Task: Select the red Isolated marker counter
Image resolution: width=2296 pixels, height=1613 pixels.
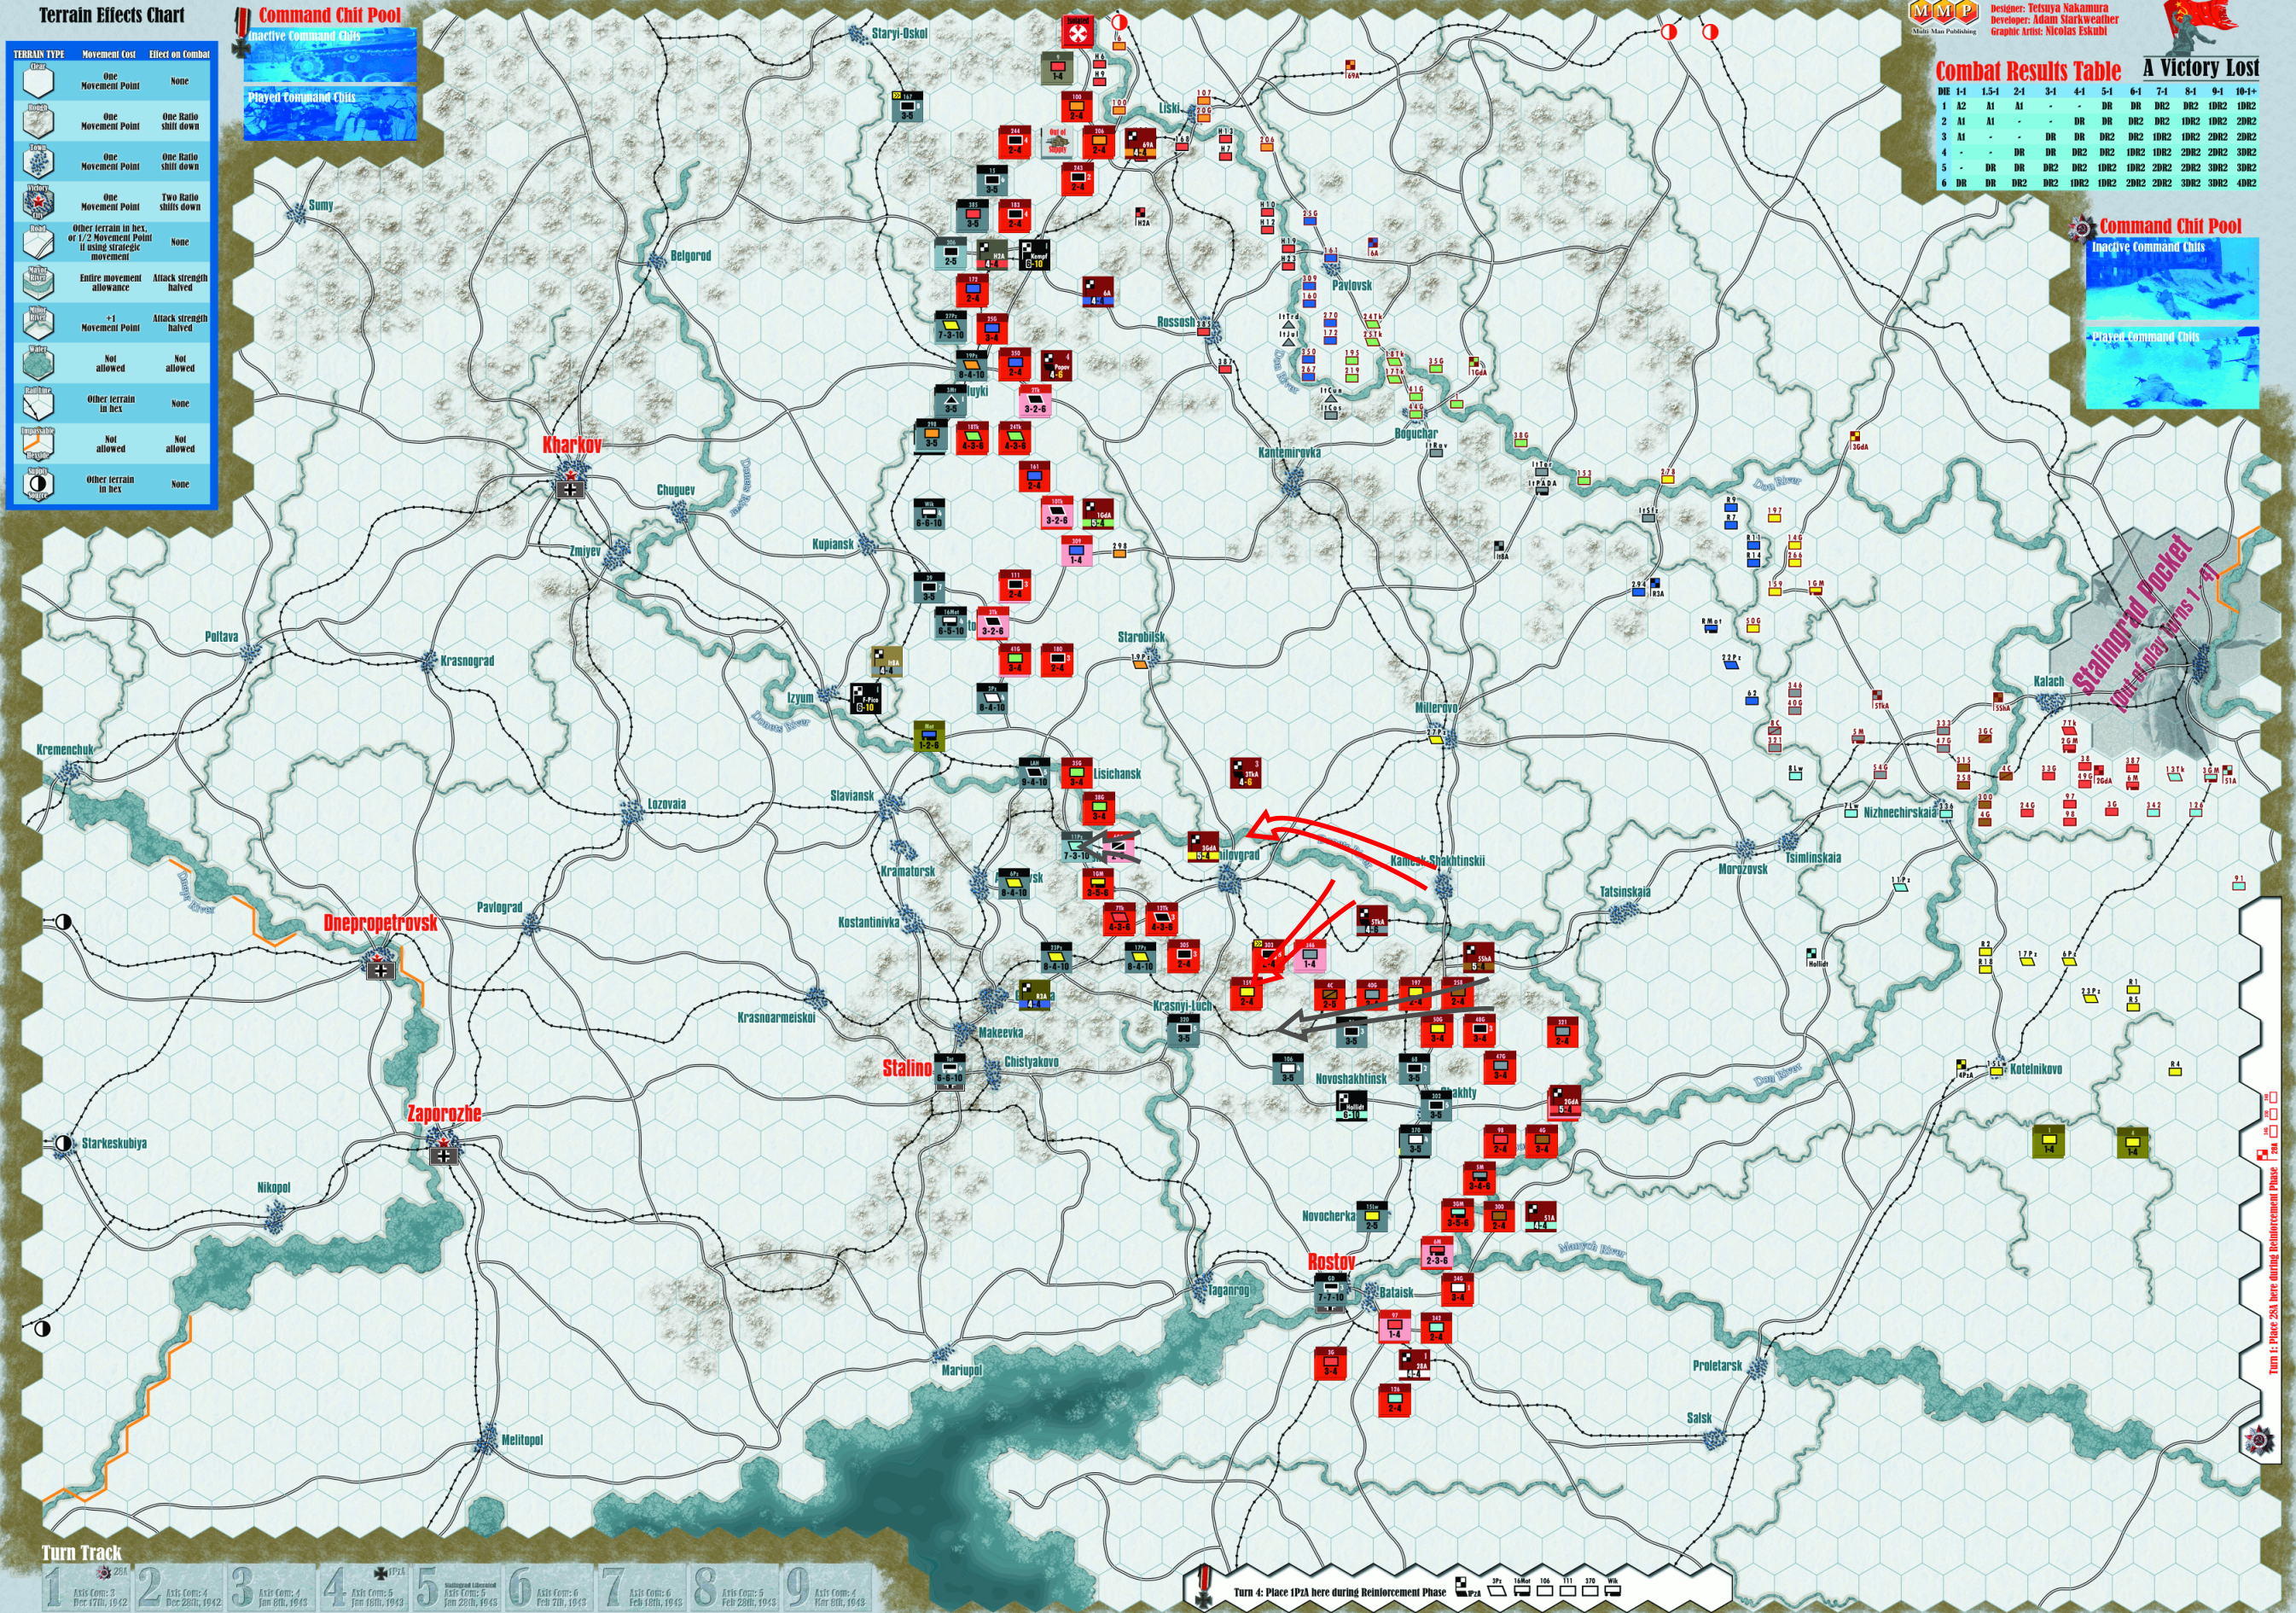Action: pyautogui.click(x=1078, y=32)
